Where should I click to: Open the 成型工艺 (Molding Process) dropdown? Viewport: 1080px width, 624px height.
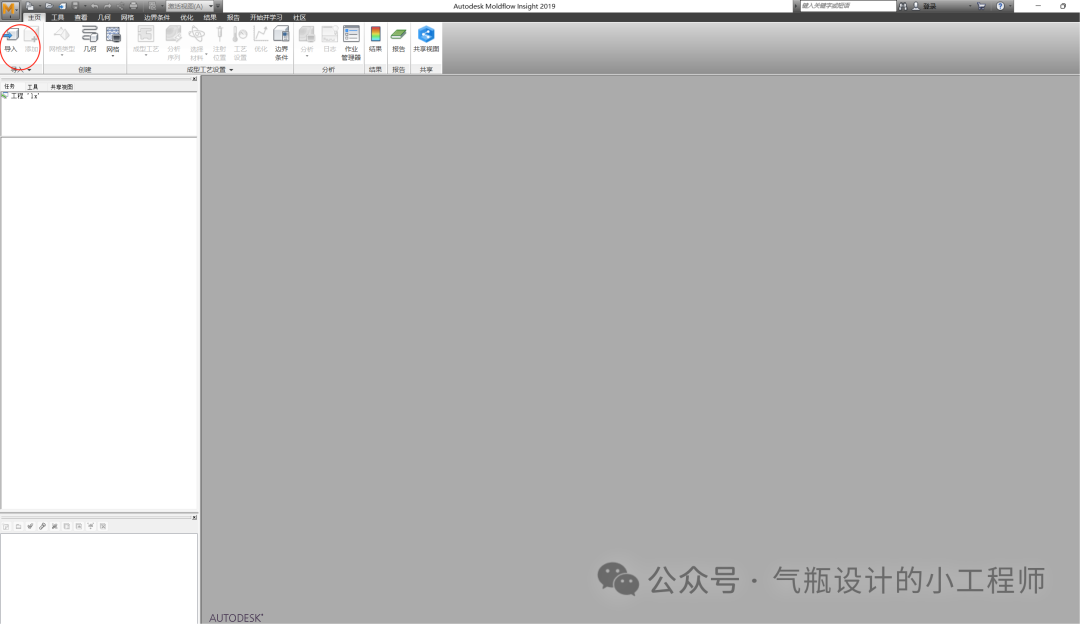click(x=145, y=41)
